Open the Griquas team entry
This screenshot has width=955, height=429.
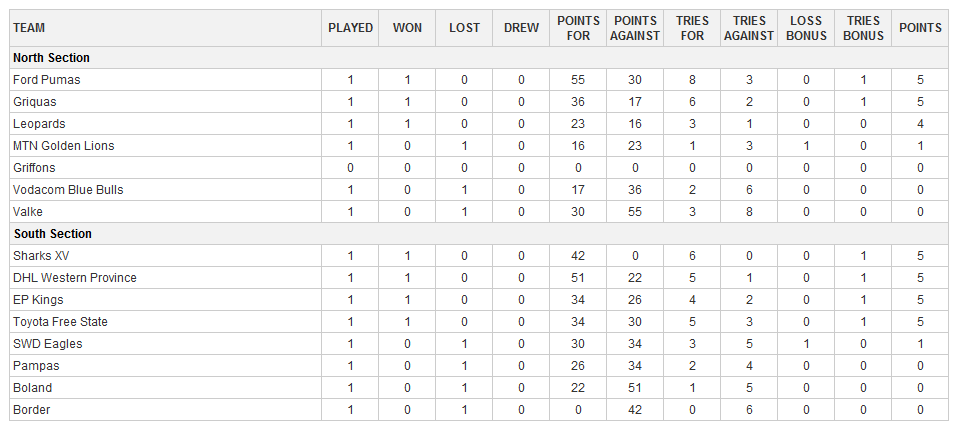[x=34, y=102]
